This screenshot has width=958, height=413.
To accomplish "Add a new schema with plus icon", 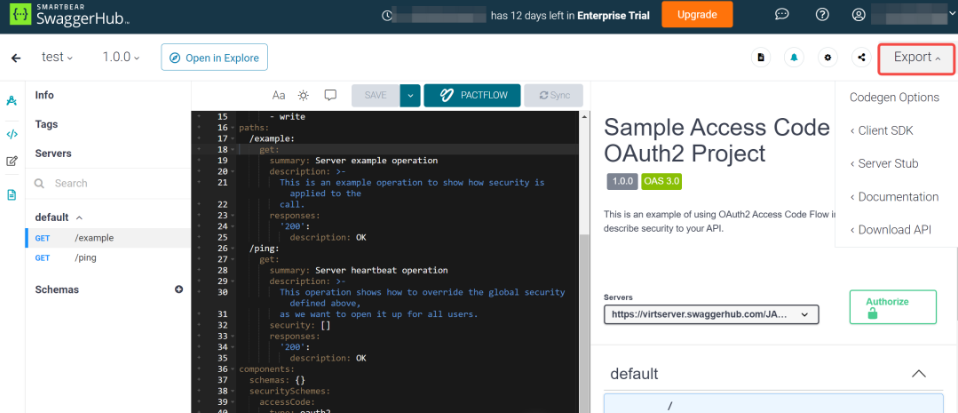I will pos(179,290).
